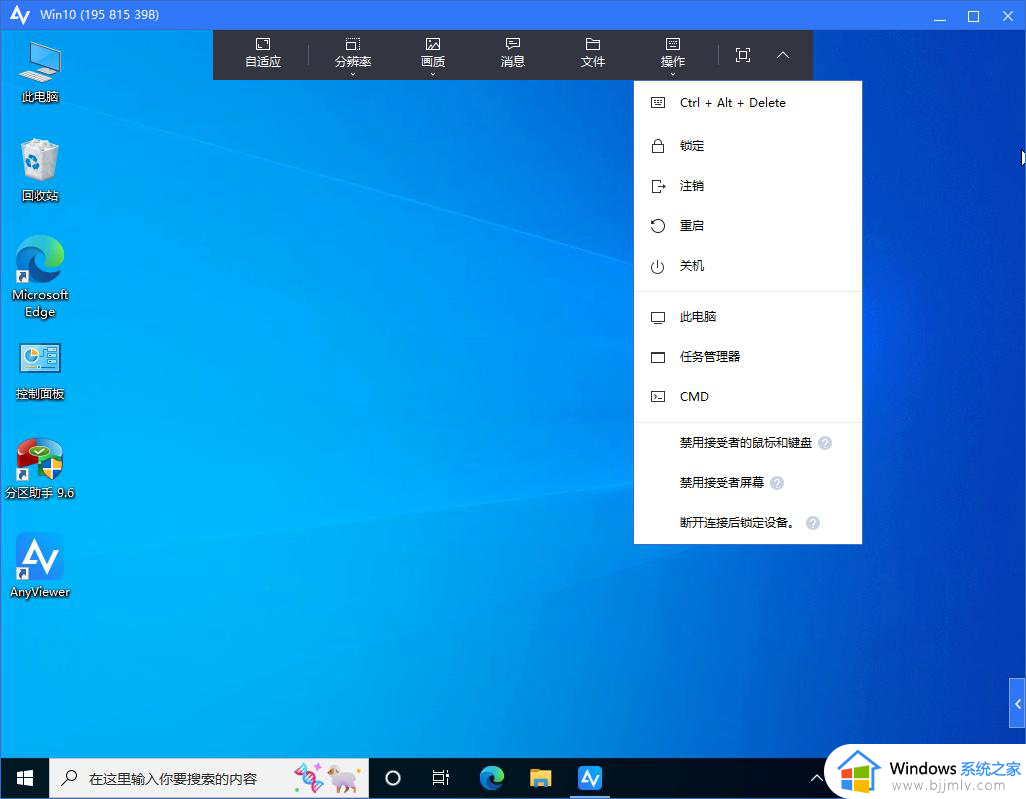Expand the system tray hidden icons chevron
Viewport: 1026px width, 799px height.
pyautogui.click(x=817, y=778)
